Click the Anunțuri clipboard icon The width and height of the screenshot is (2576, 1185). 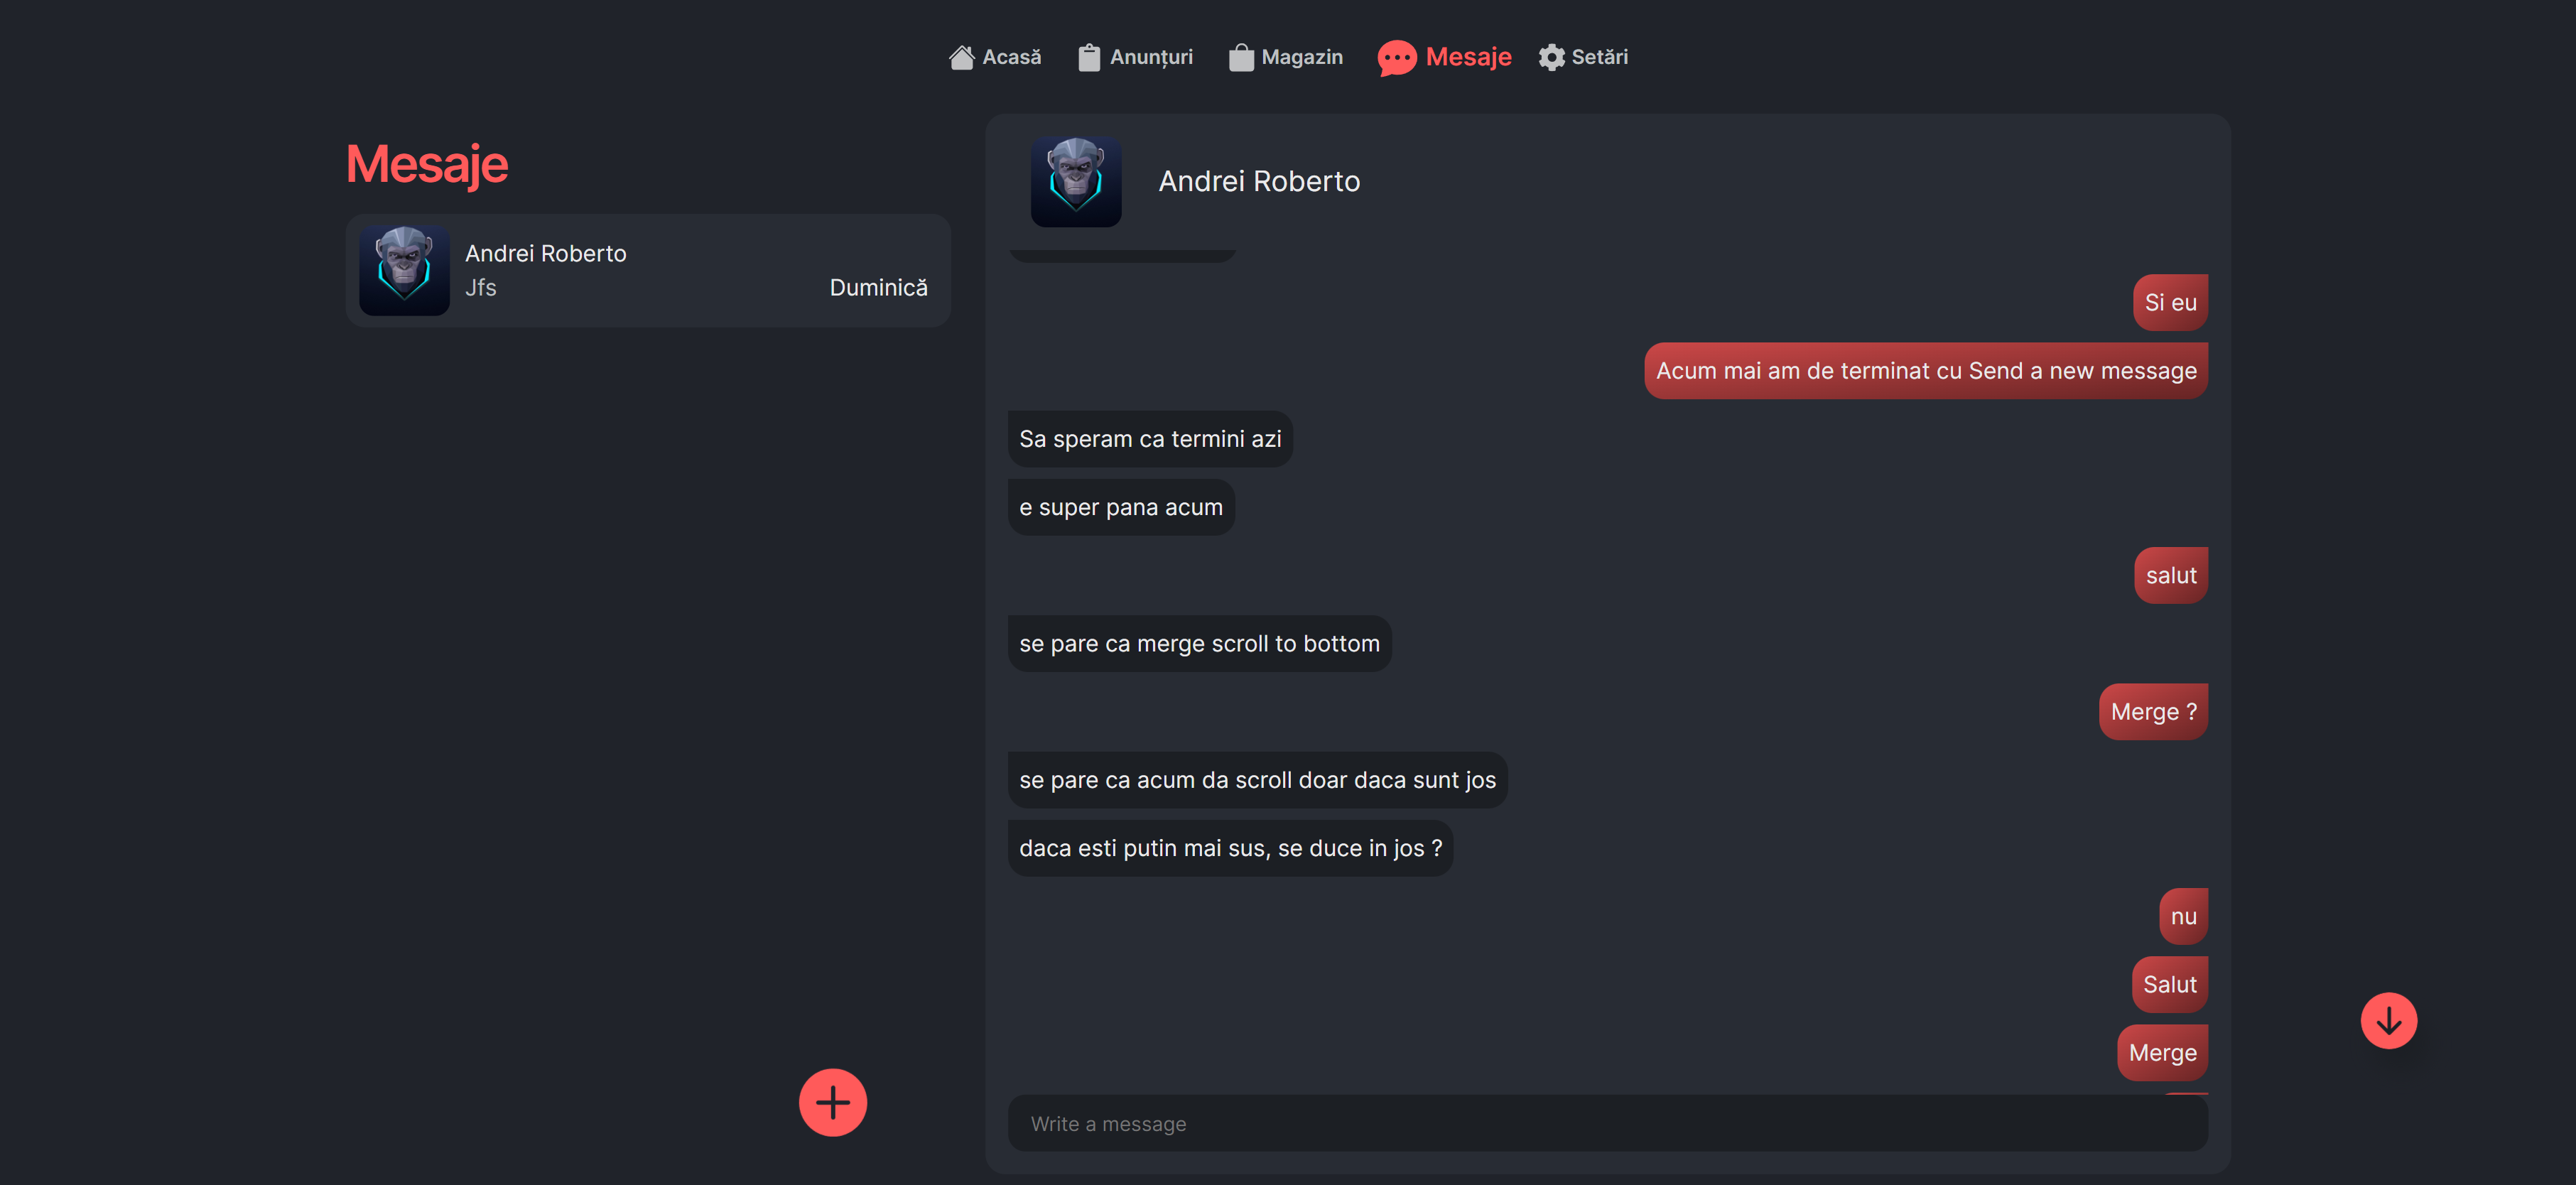[x=1089, y=58]
